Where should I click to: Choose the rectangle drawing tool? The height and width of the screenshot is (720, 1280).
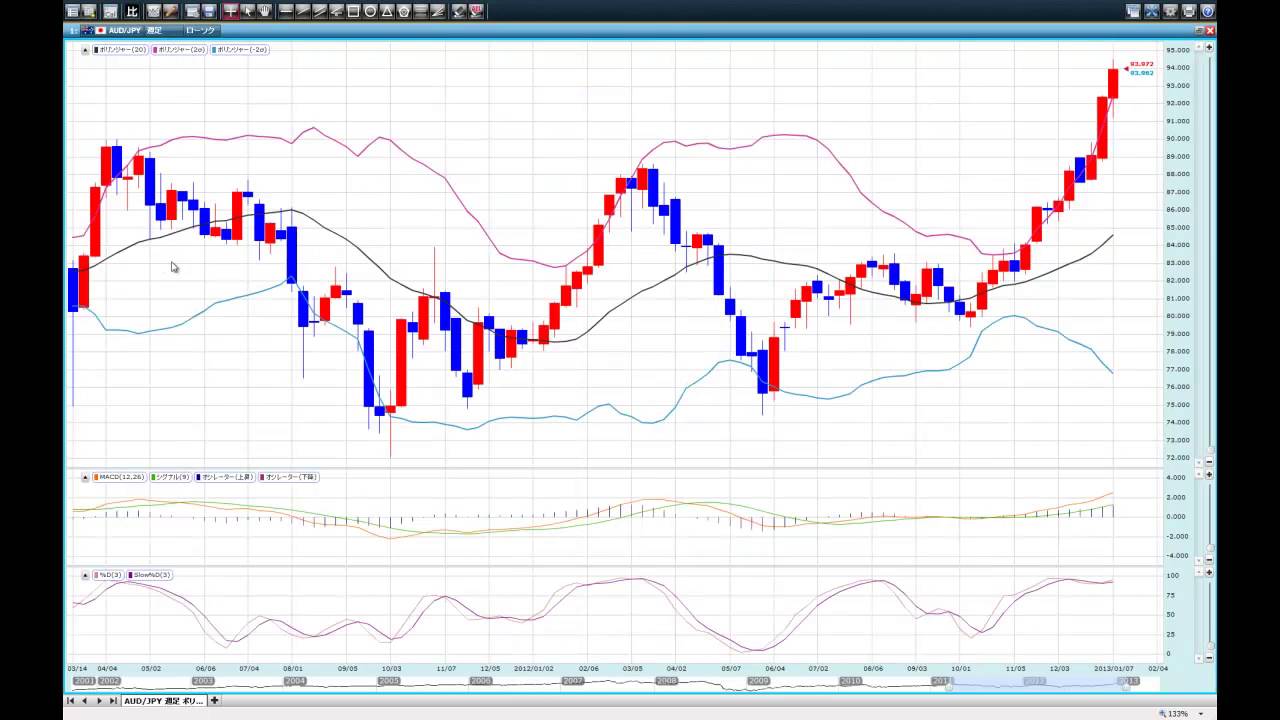click(x=353, y=11)
